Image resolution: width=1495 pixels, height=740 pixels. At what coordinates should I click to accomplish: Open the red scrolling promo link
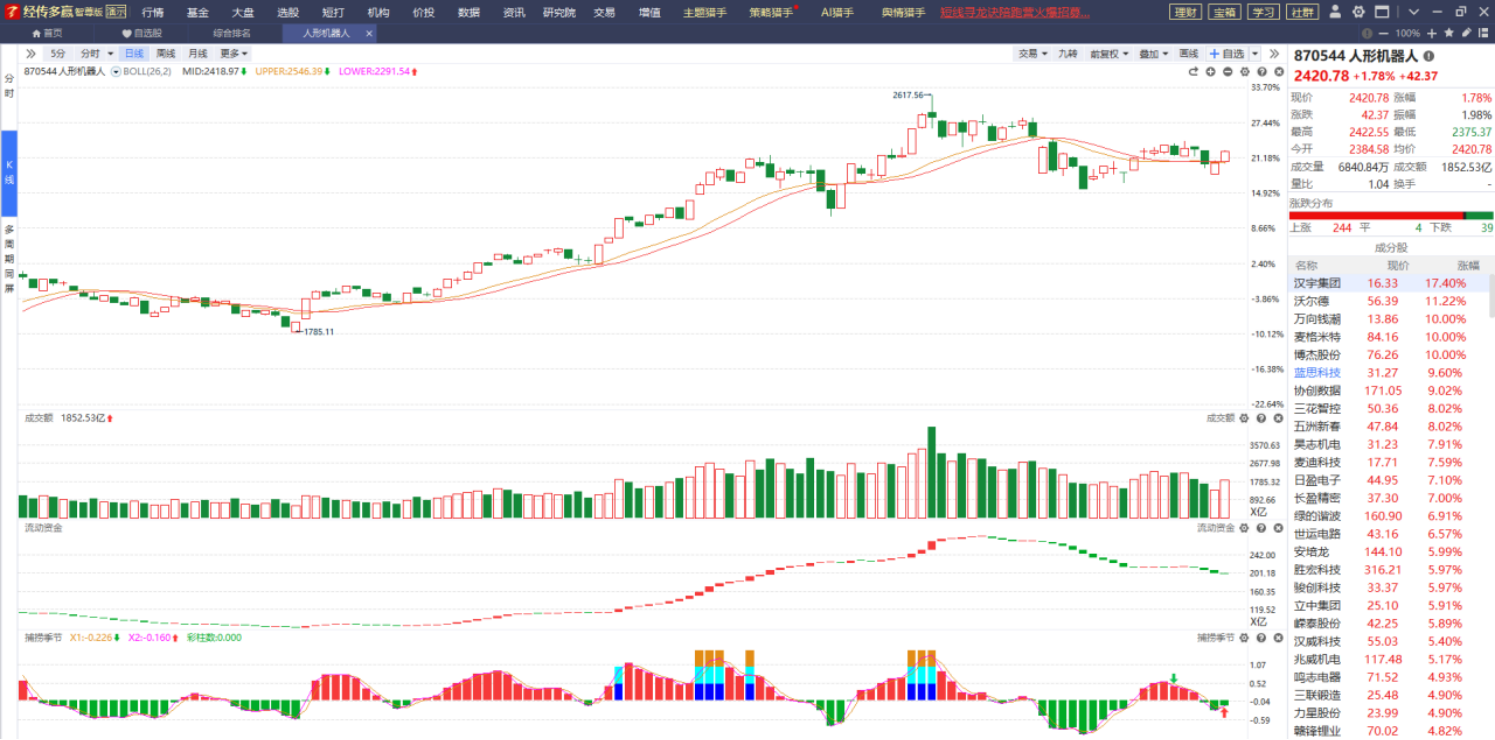1015,12
